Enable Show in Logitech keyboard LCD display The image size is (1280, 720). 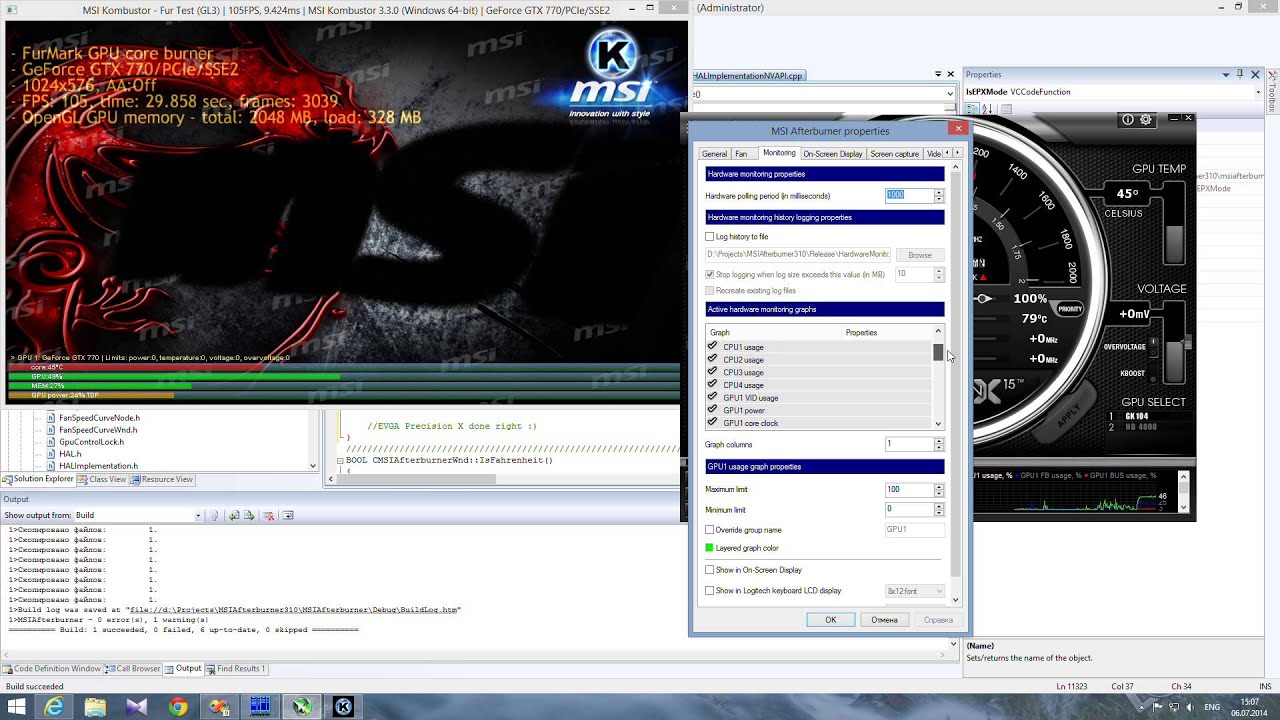[710, 591]
